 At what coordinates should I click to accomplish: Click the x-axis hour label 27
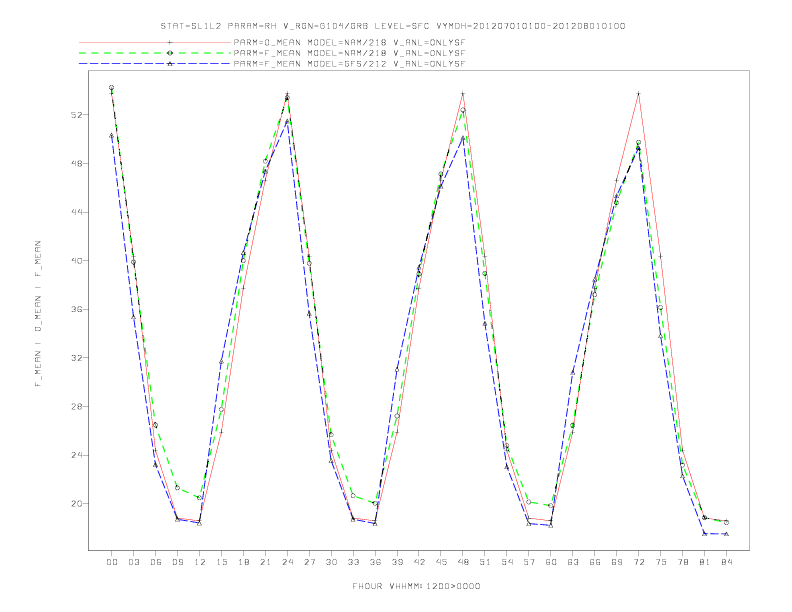(x=309, y=562)
